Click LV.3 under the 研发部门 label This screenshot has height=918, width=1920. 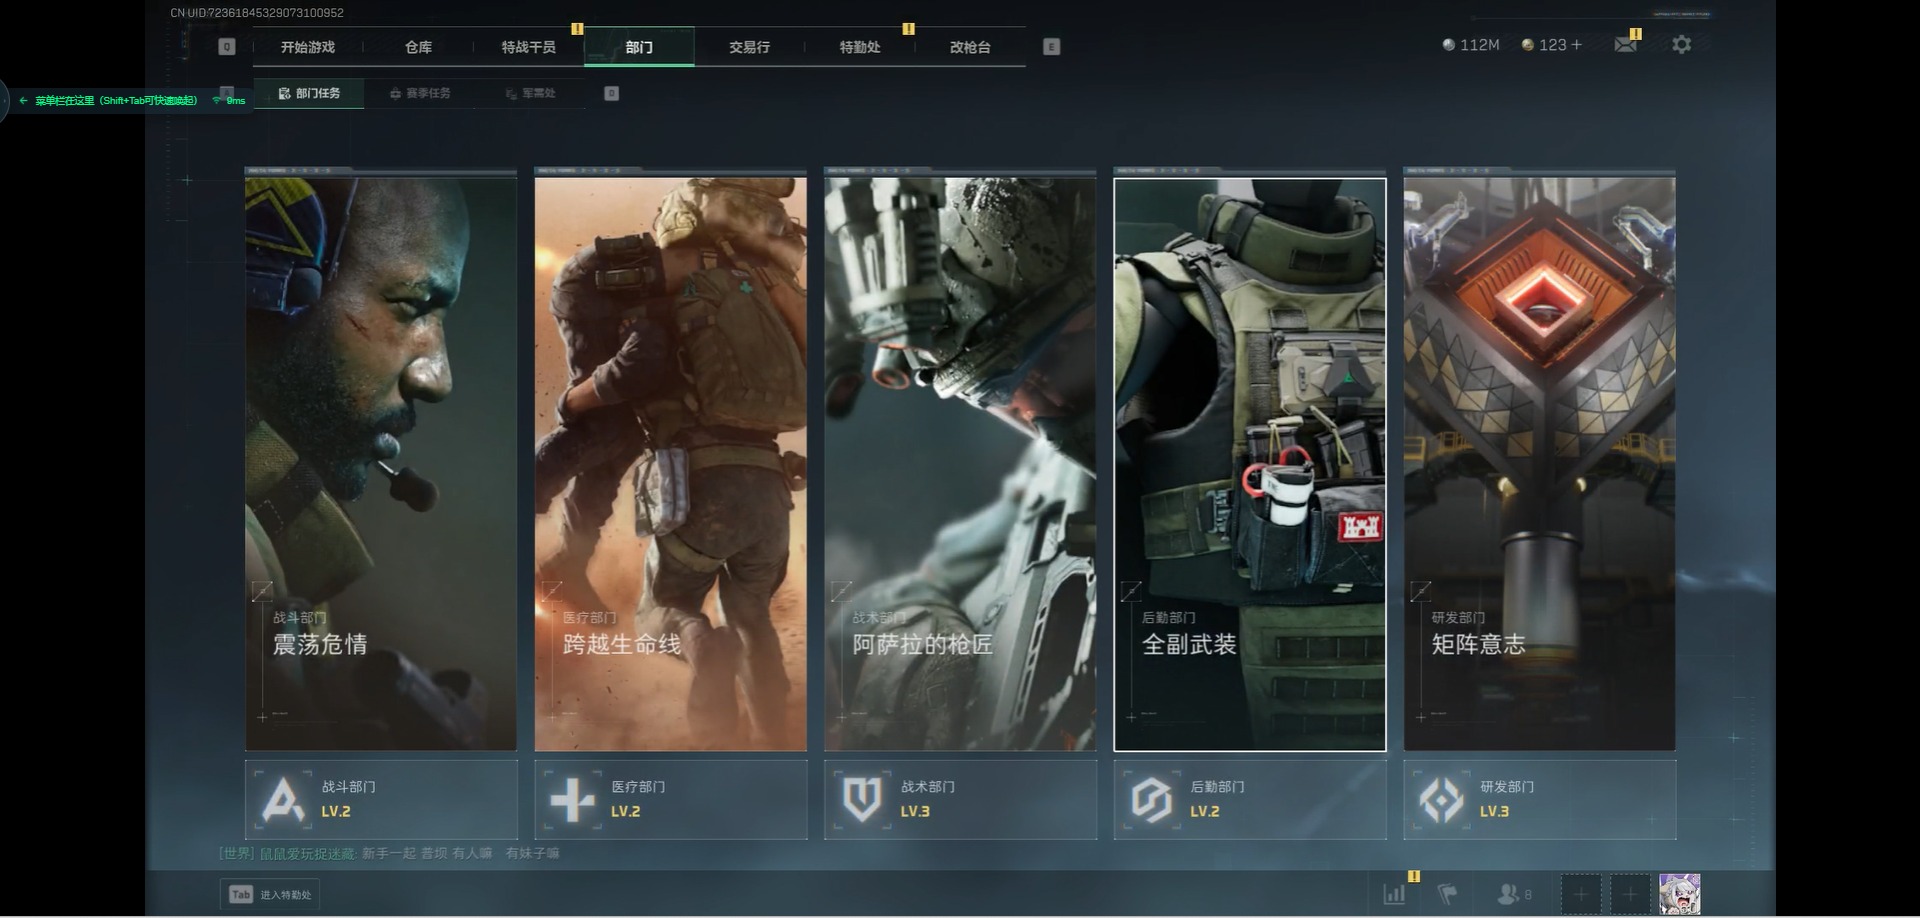[1495, 811]
